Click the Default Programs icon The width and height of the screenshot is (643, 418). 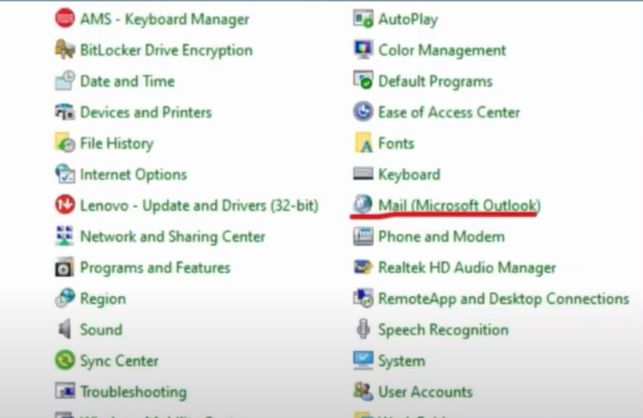(x=363, y=81)
